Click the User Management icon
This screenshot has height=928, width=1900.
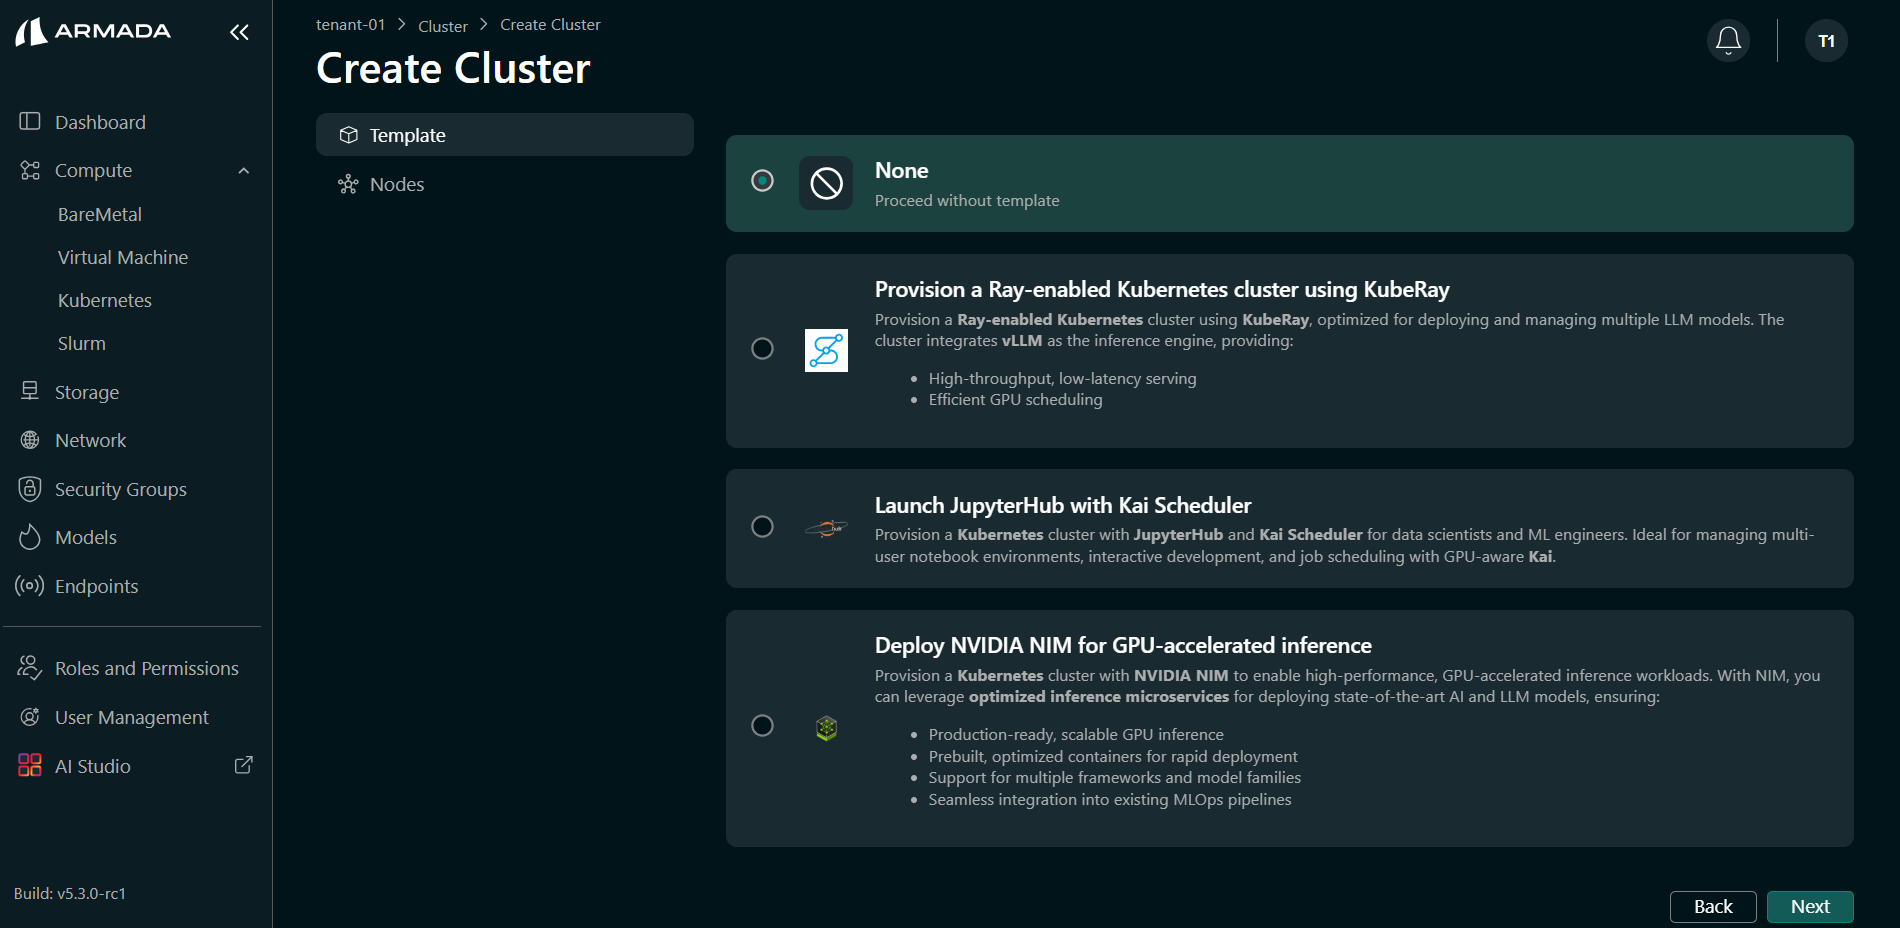point(30,716)
